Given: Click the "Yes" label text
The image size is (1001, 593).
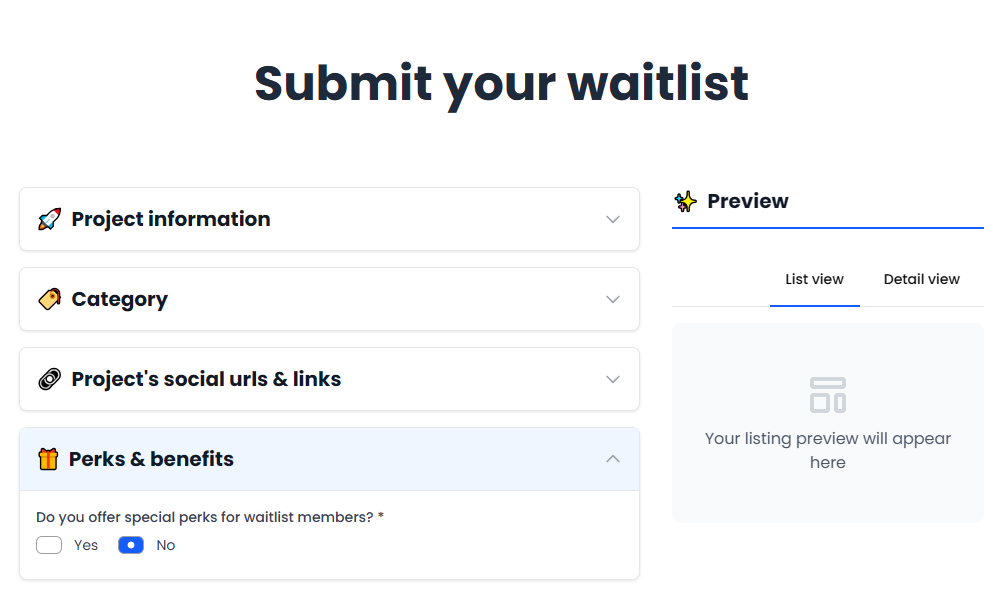Looking at the screenshot, I should (x=86, y=545).
